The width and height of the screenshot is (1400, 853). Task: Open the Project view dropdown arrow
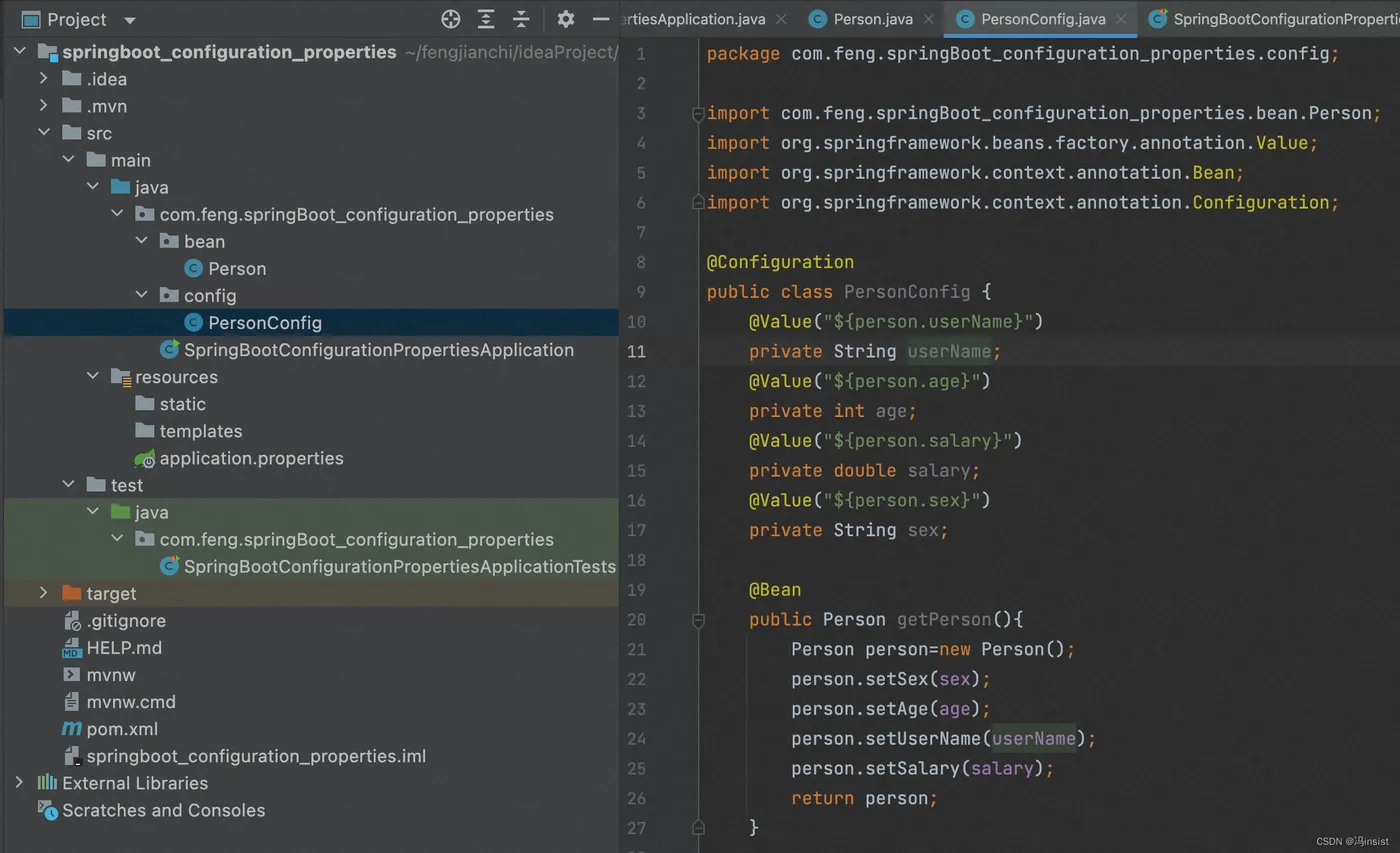tap(130, 20)
